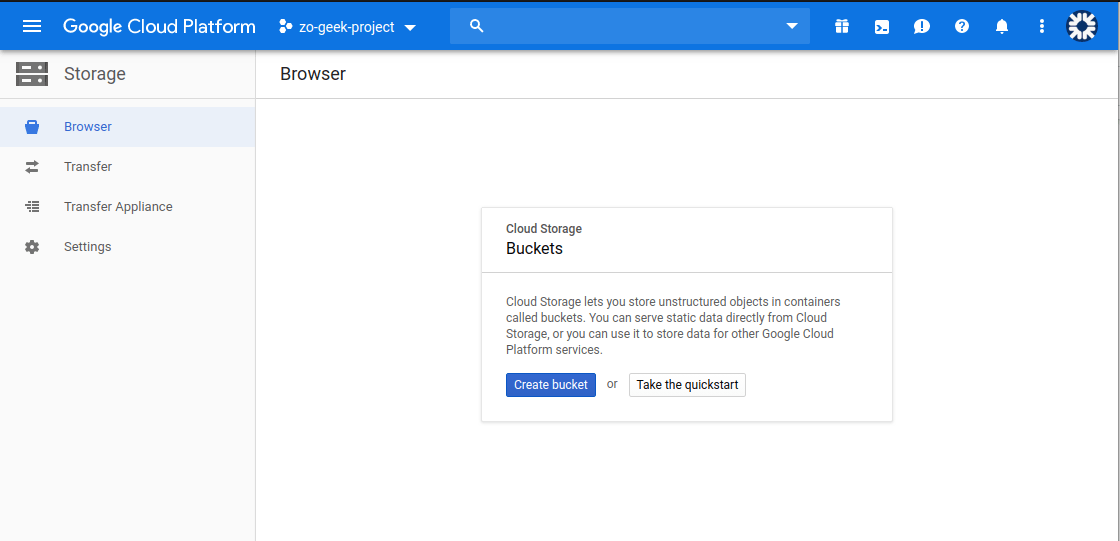This screenshot has height=541, width=1120.
Task: Click the Browser page title
Action: [313, 74]
